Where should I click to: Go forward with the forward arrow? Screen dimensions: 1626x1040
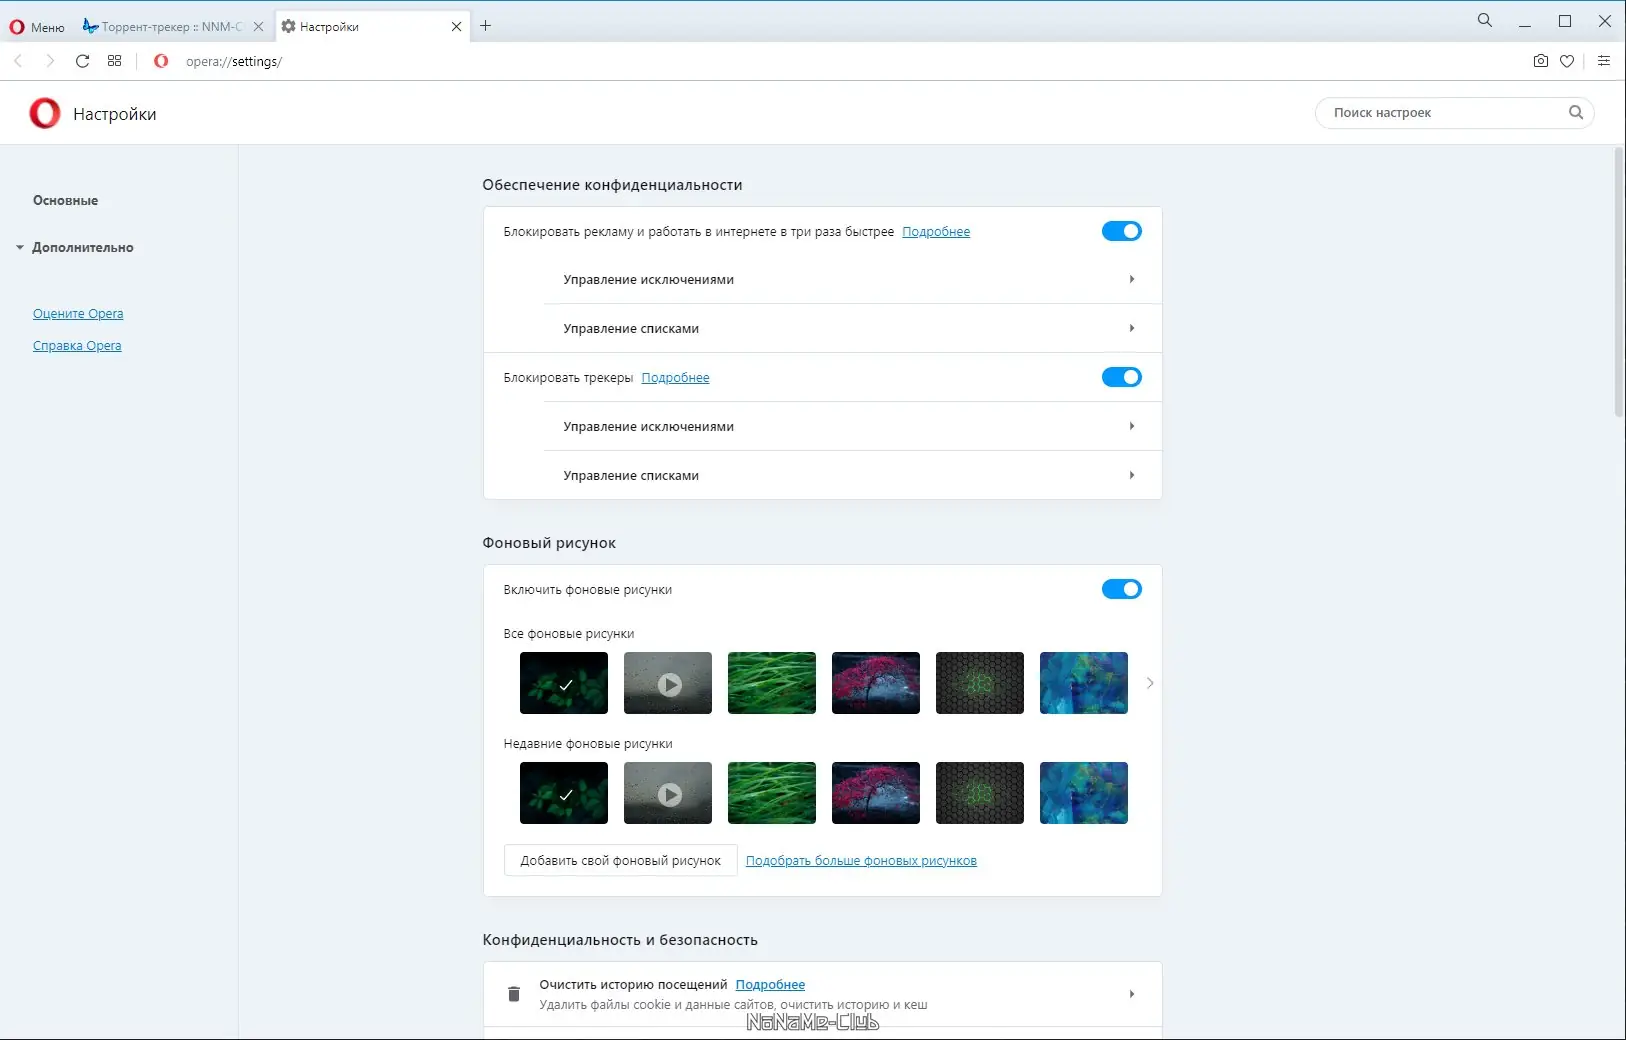pos(50,61)
